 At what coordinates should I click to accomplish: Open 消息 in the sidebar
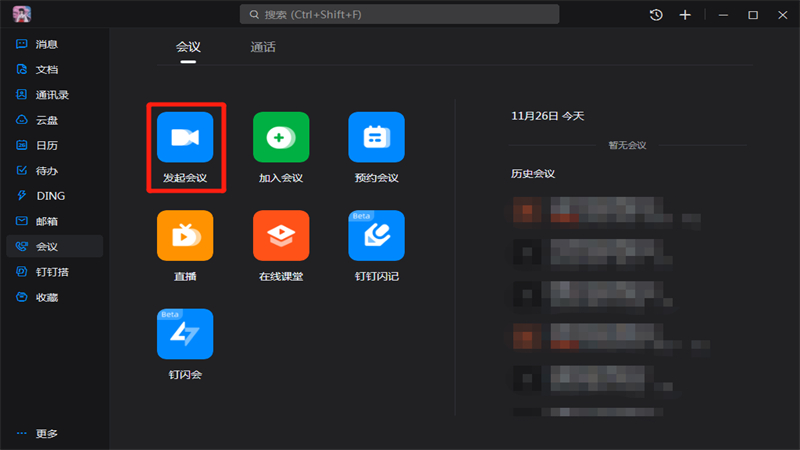point(55,44)
